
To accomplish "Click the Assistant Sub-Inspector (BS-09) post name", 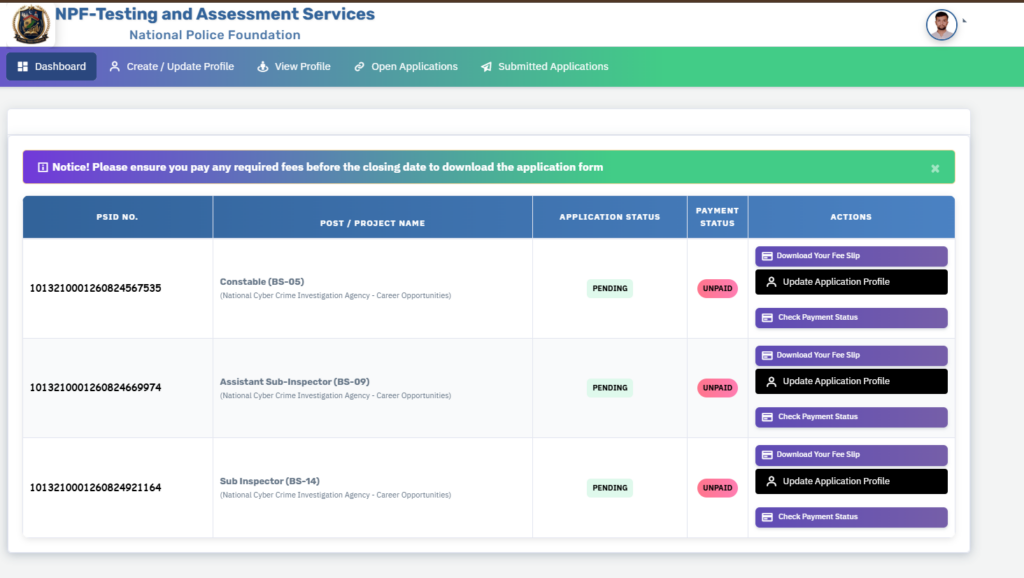I will tap(295, 381).
